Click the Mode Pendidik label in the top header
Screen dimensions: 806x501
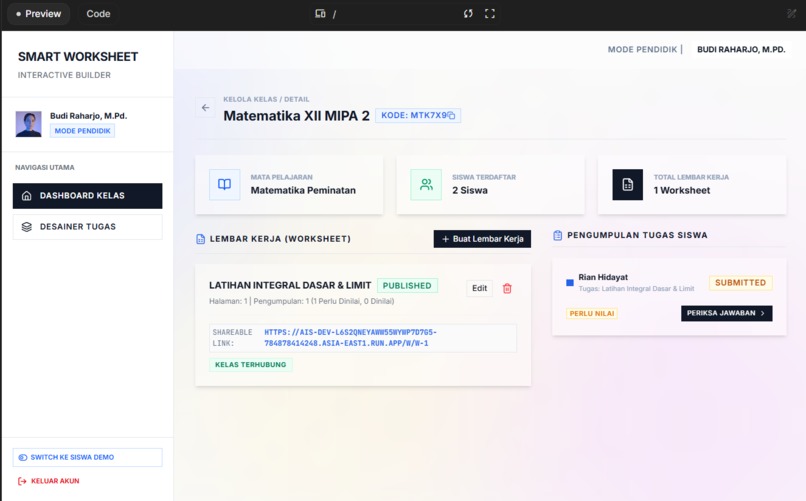point(642,49)
